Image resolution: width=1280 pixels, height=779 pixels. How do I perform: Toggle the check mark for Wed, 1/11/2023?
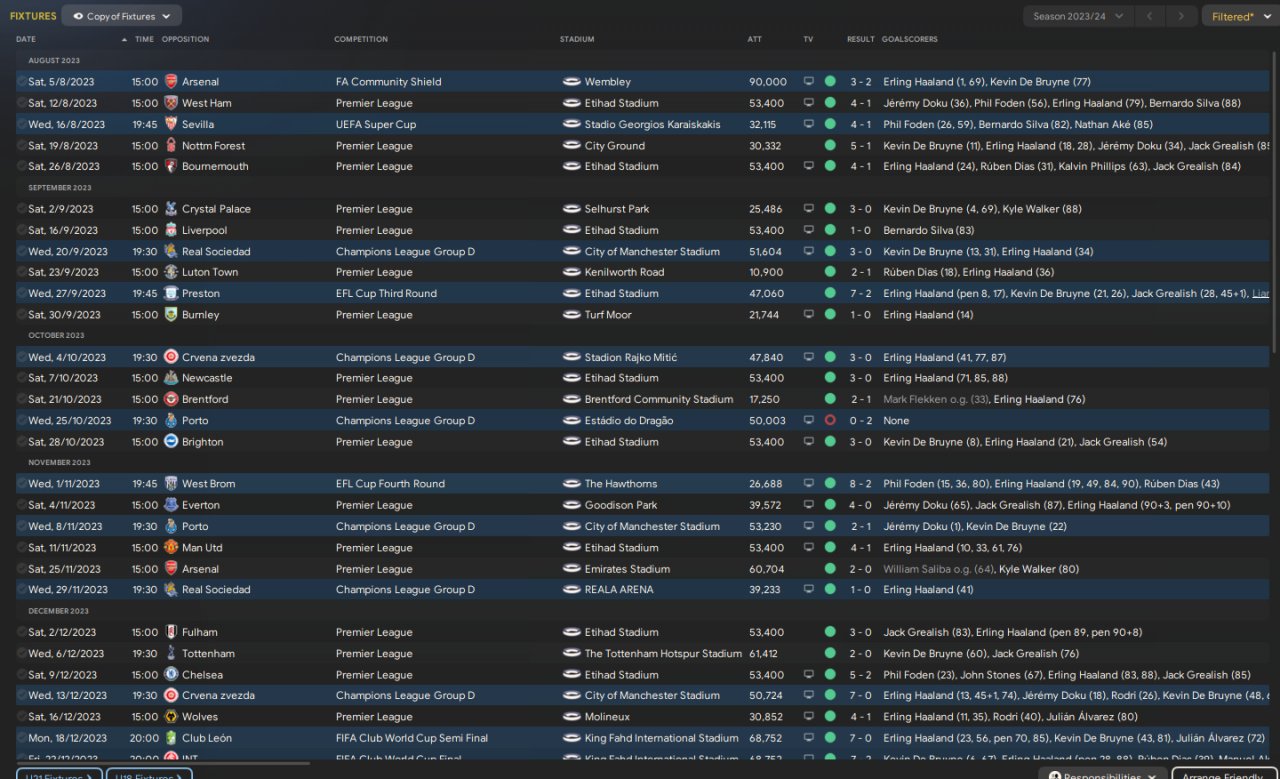point(22,484)
